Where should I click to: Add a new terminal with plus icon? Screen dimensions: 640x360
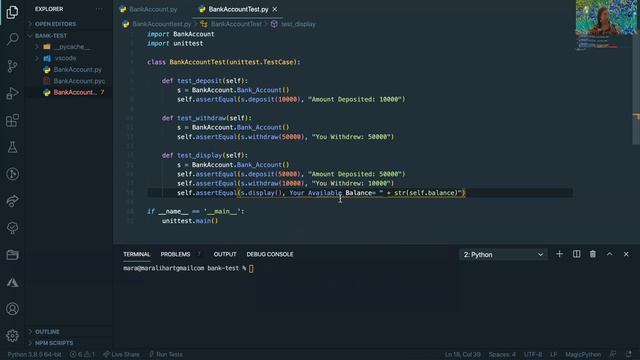559,254
